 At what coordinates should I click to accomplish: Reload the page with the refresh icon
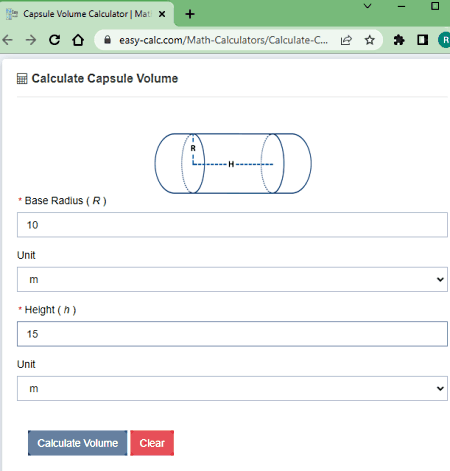[55, 40]
